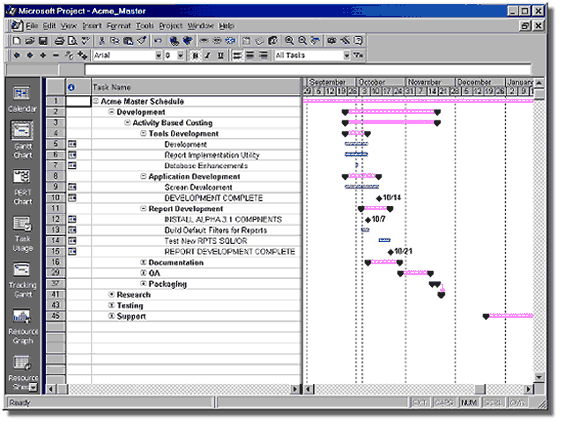Open Task Usage view
570x426 pixels.
23,234
